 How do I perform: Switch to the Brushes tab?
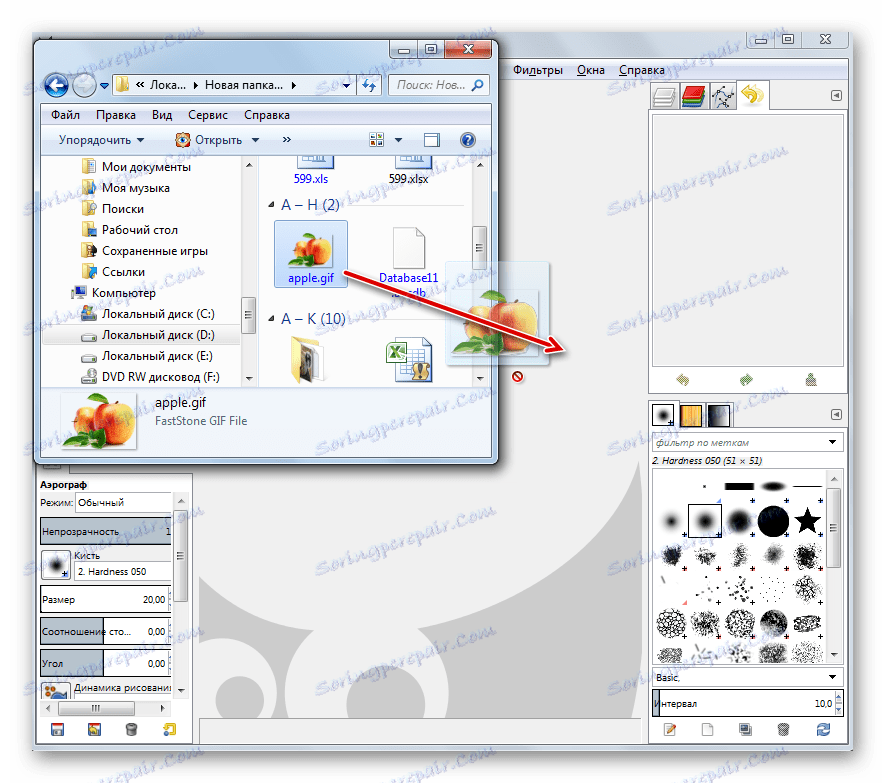click(x=663, y=415)
